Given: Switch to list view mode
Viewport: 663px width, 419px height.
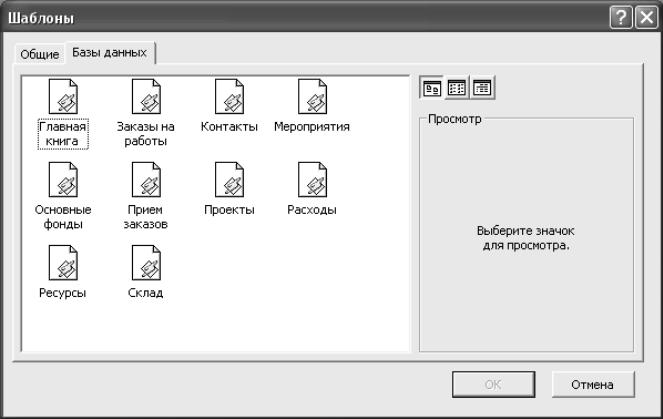Looking at the screenshot, I should (x=457, y=88).
